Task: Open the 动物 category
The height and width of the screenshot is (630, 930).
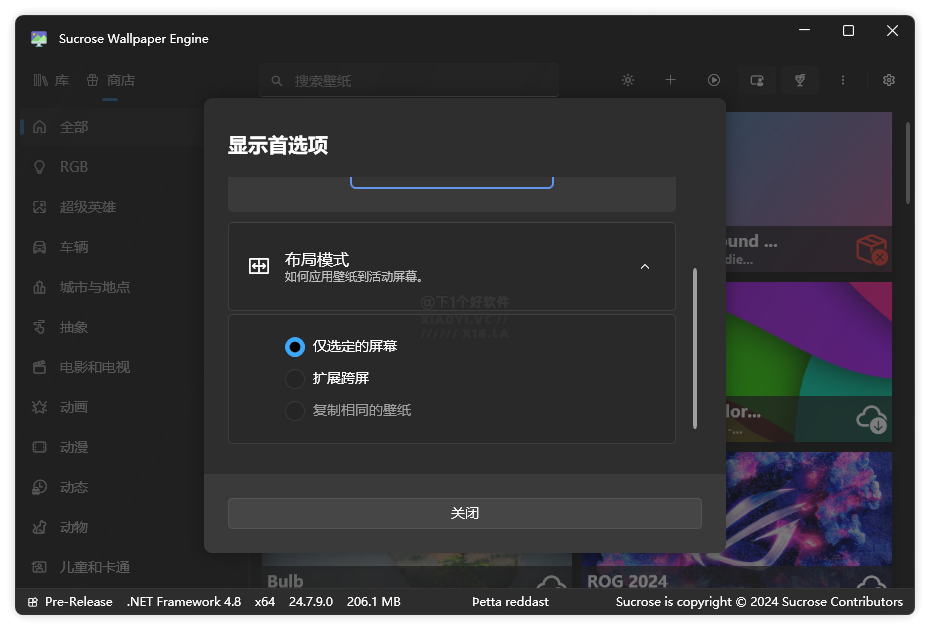Action: click(113, 527)
